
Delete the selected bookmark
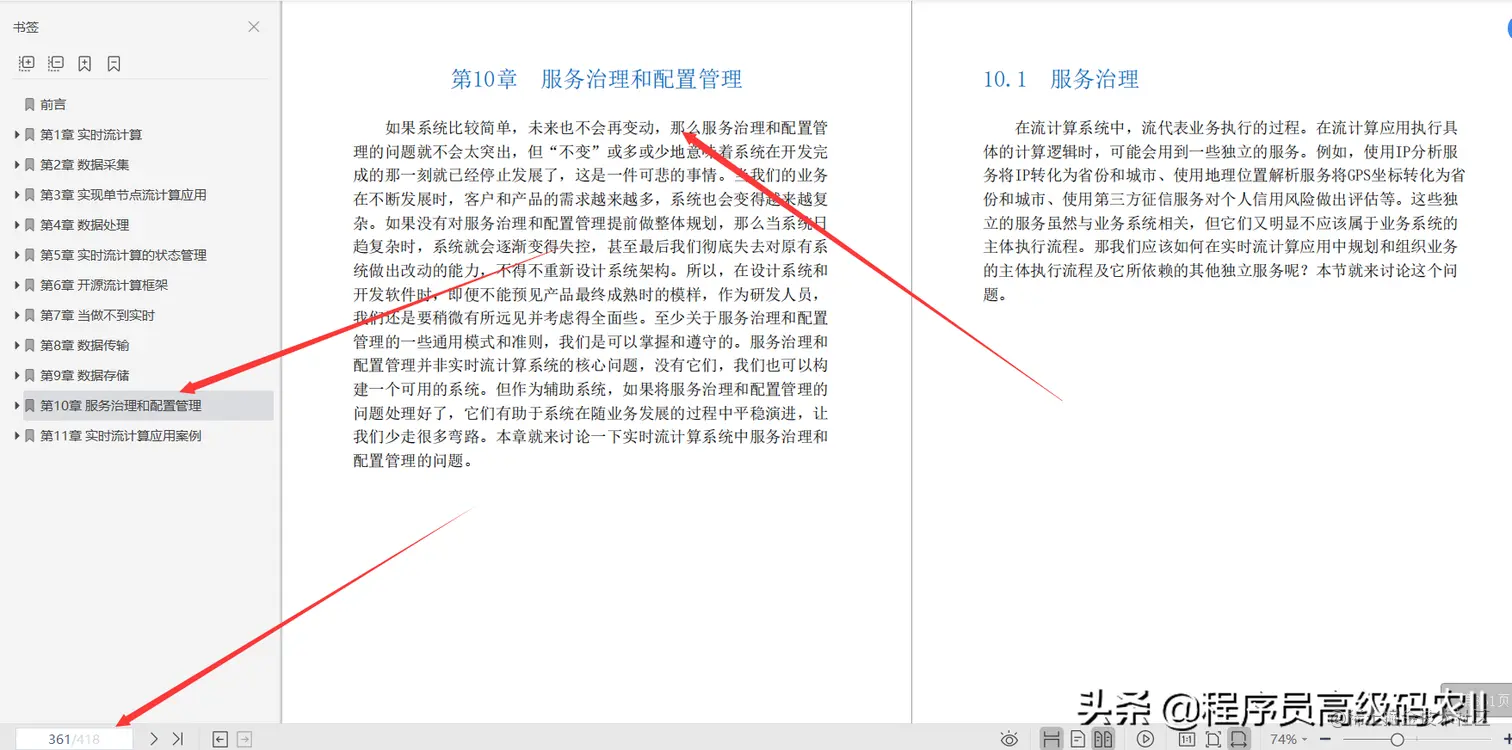click(113, 62)
